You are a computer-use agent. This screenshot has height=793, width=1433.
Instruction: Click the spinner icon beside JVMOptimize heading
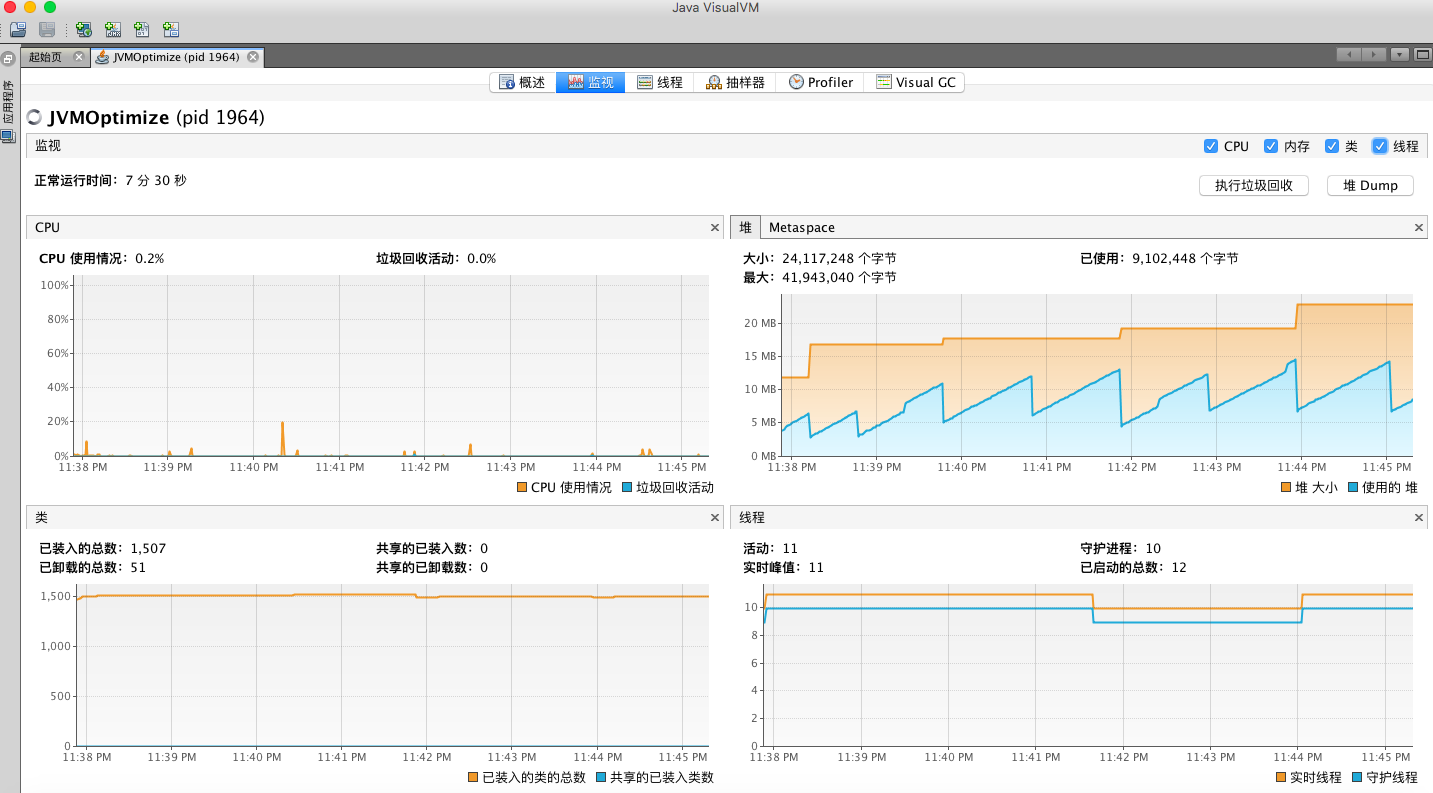(x=35, y=118)
